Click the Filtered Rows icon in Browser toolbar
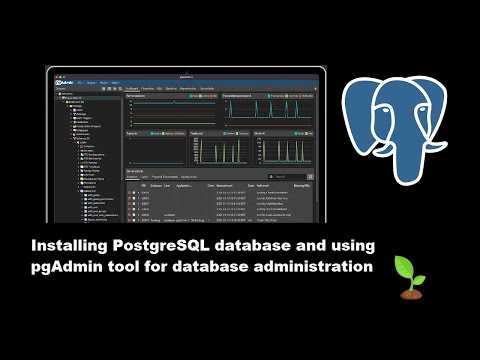Screen dimensions: 480x360 click(x=115, y=89)
